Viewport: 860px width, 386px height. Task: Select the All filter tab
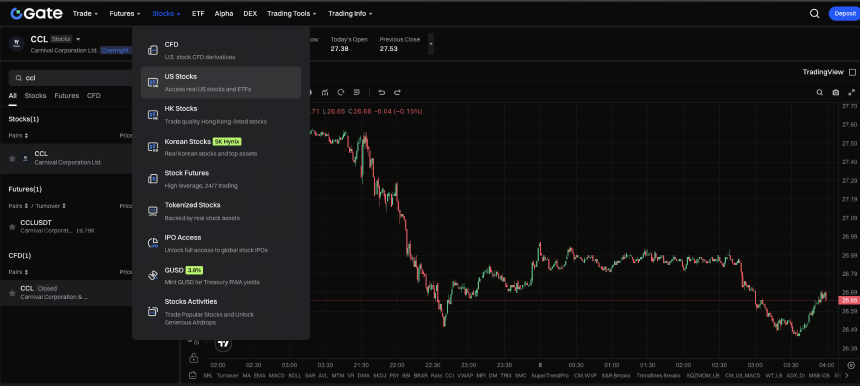12,95
